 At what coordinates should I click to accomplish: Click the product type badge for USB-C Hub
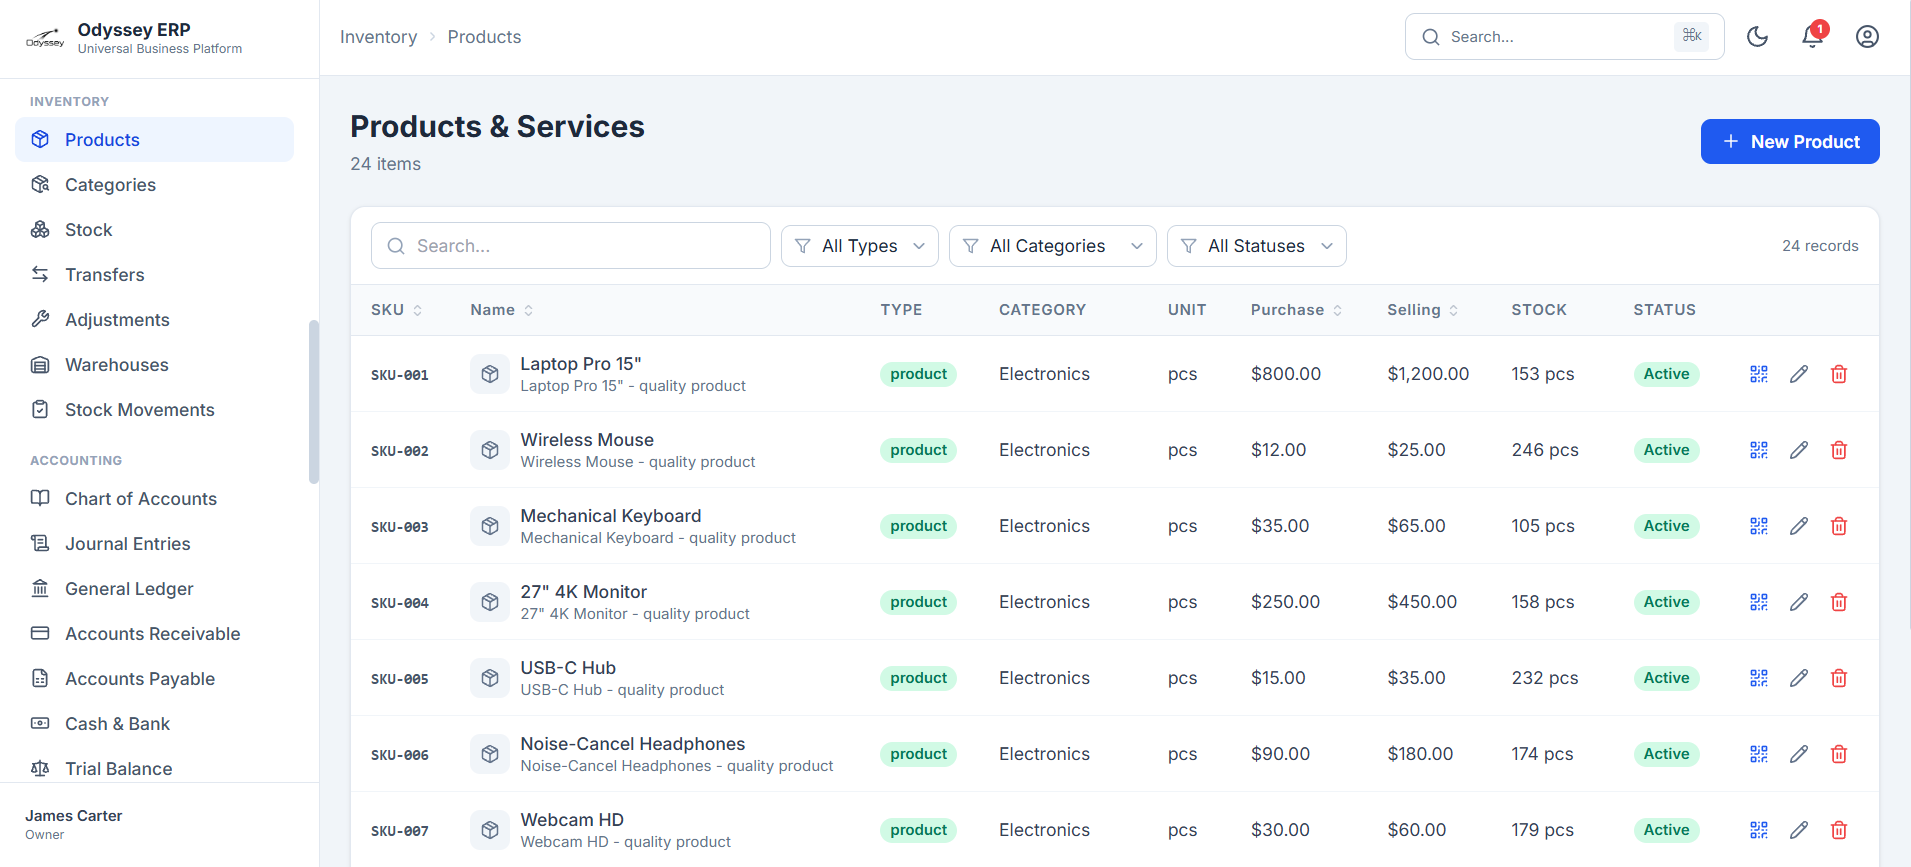(x=918, y=678)
